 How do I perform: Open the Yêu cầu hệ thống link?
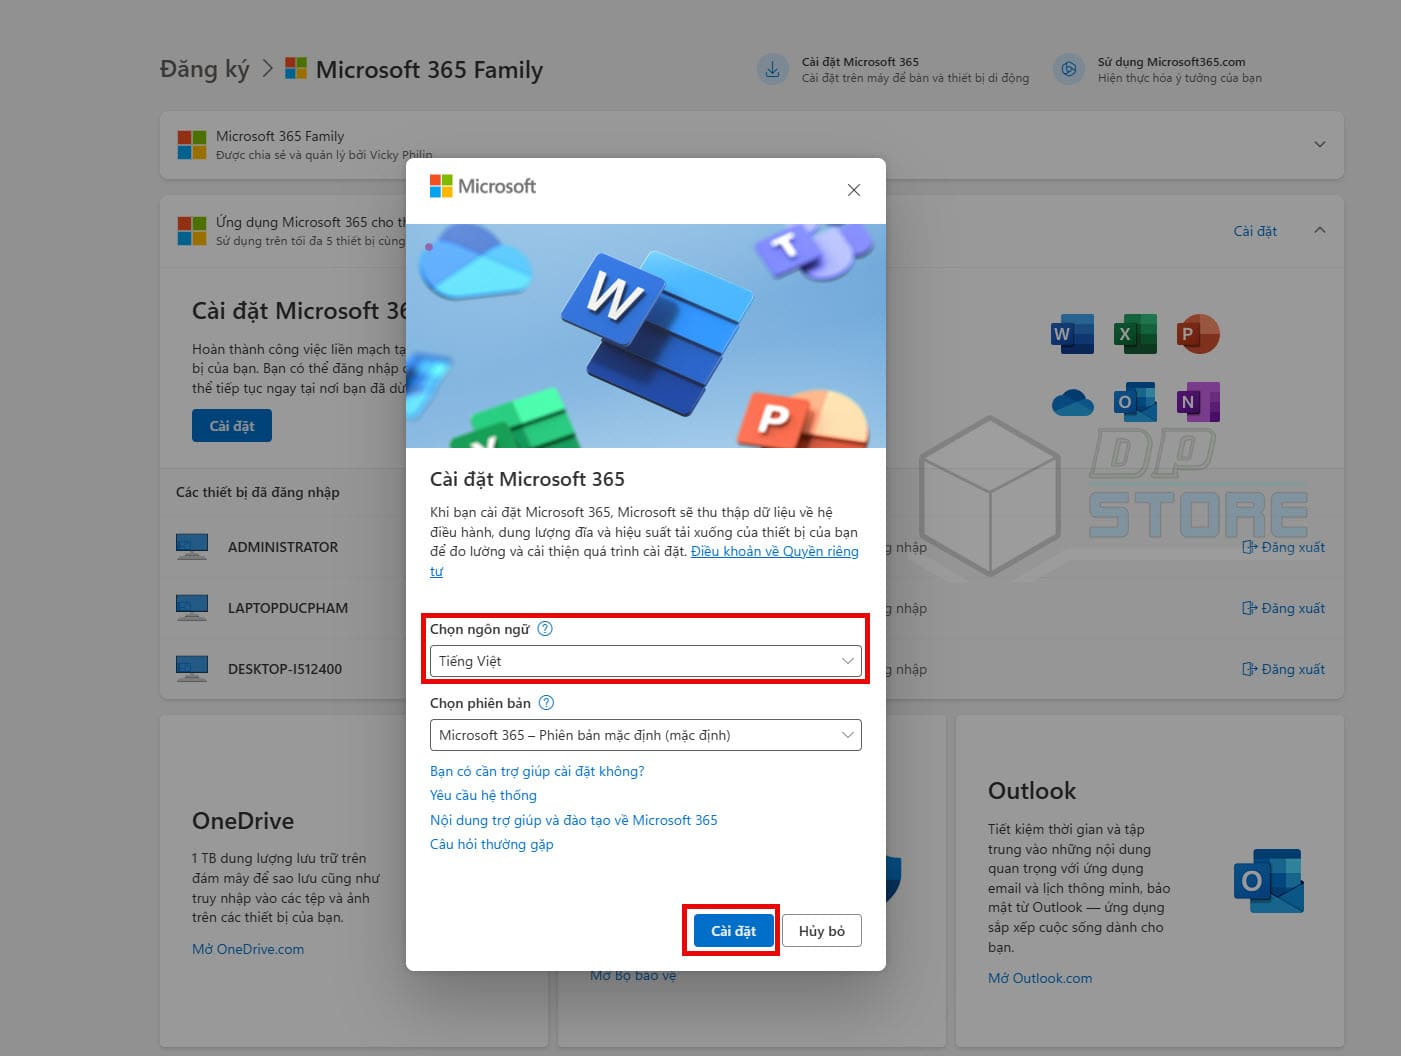[x=483, y=795]
